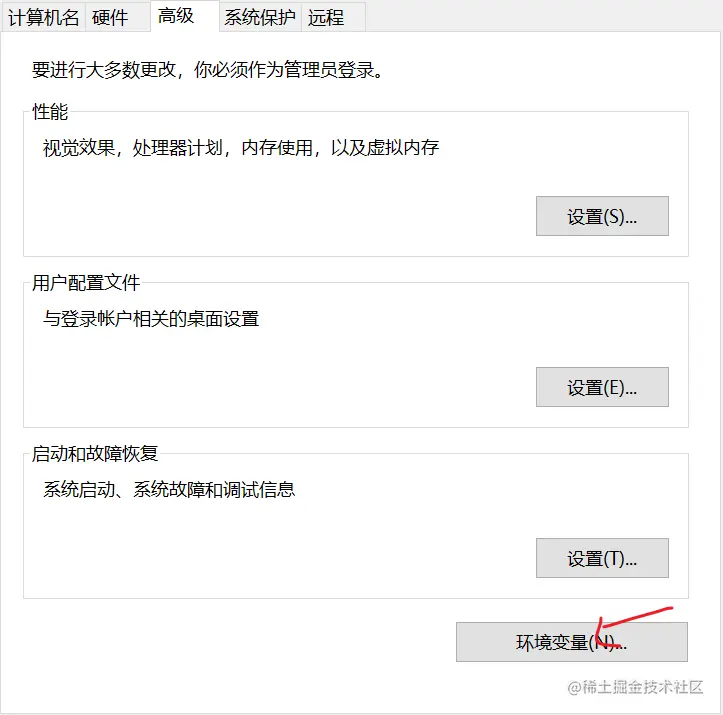Open startup and recovery 设置(T) button
This screenshot has height=715, width=723.
click(602, 558)
